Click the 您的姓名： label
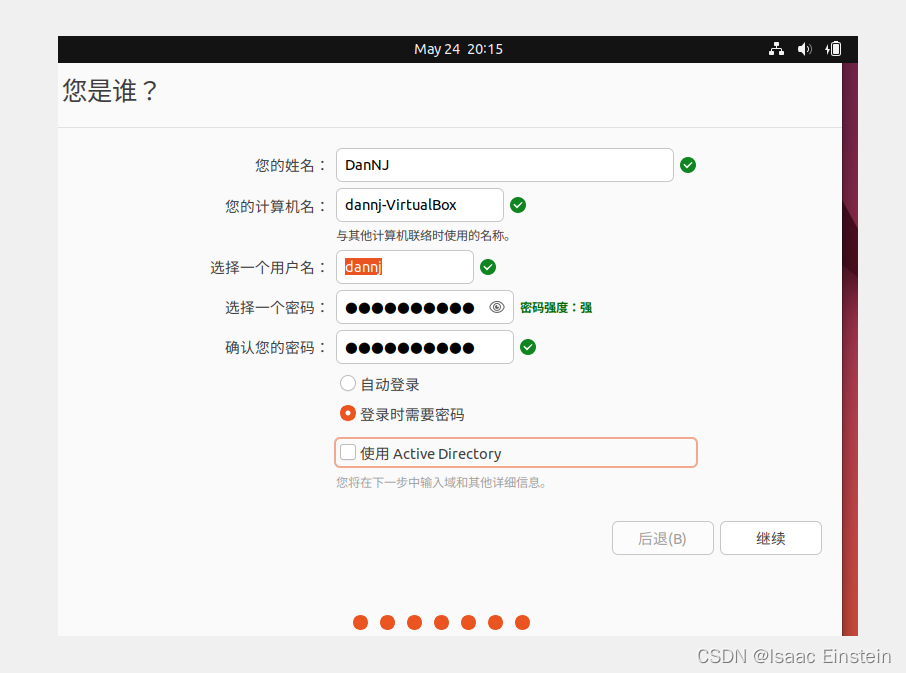The width and height of the screenshot is (906, 673). pos(291,166)
